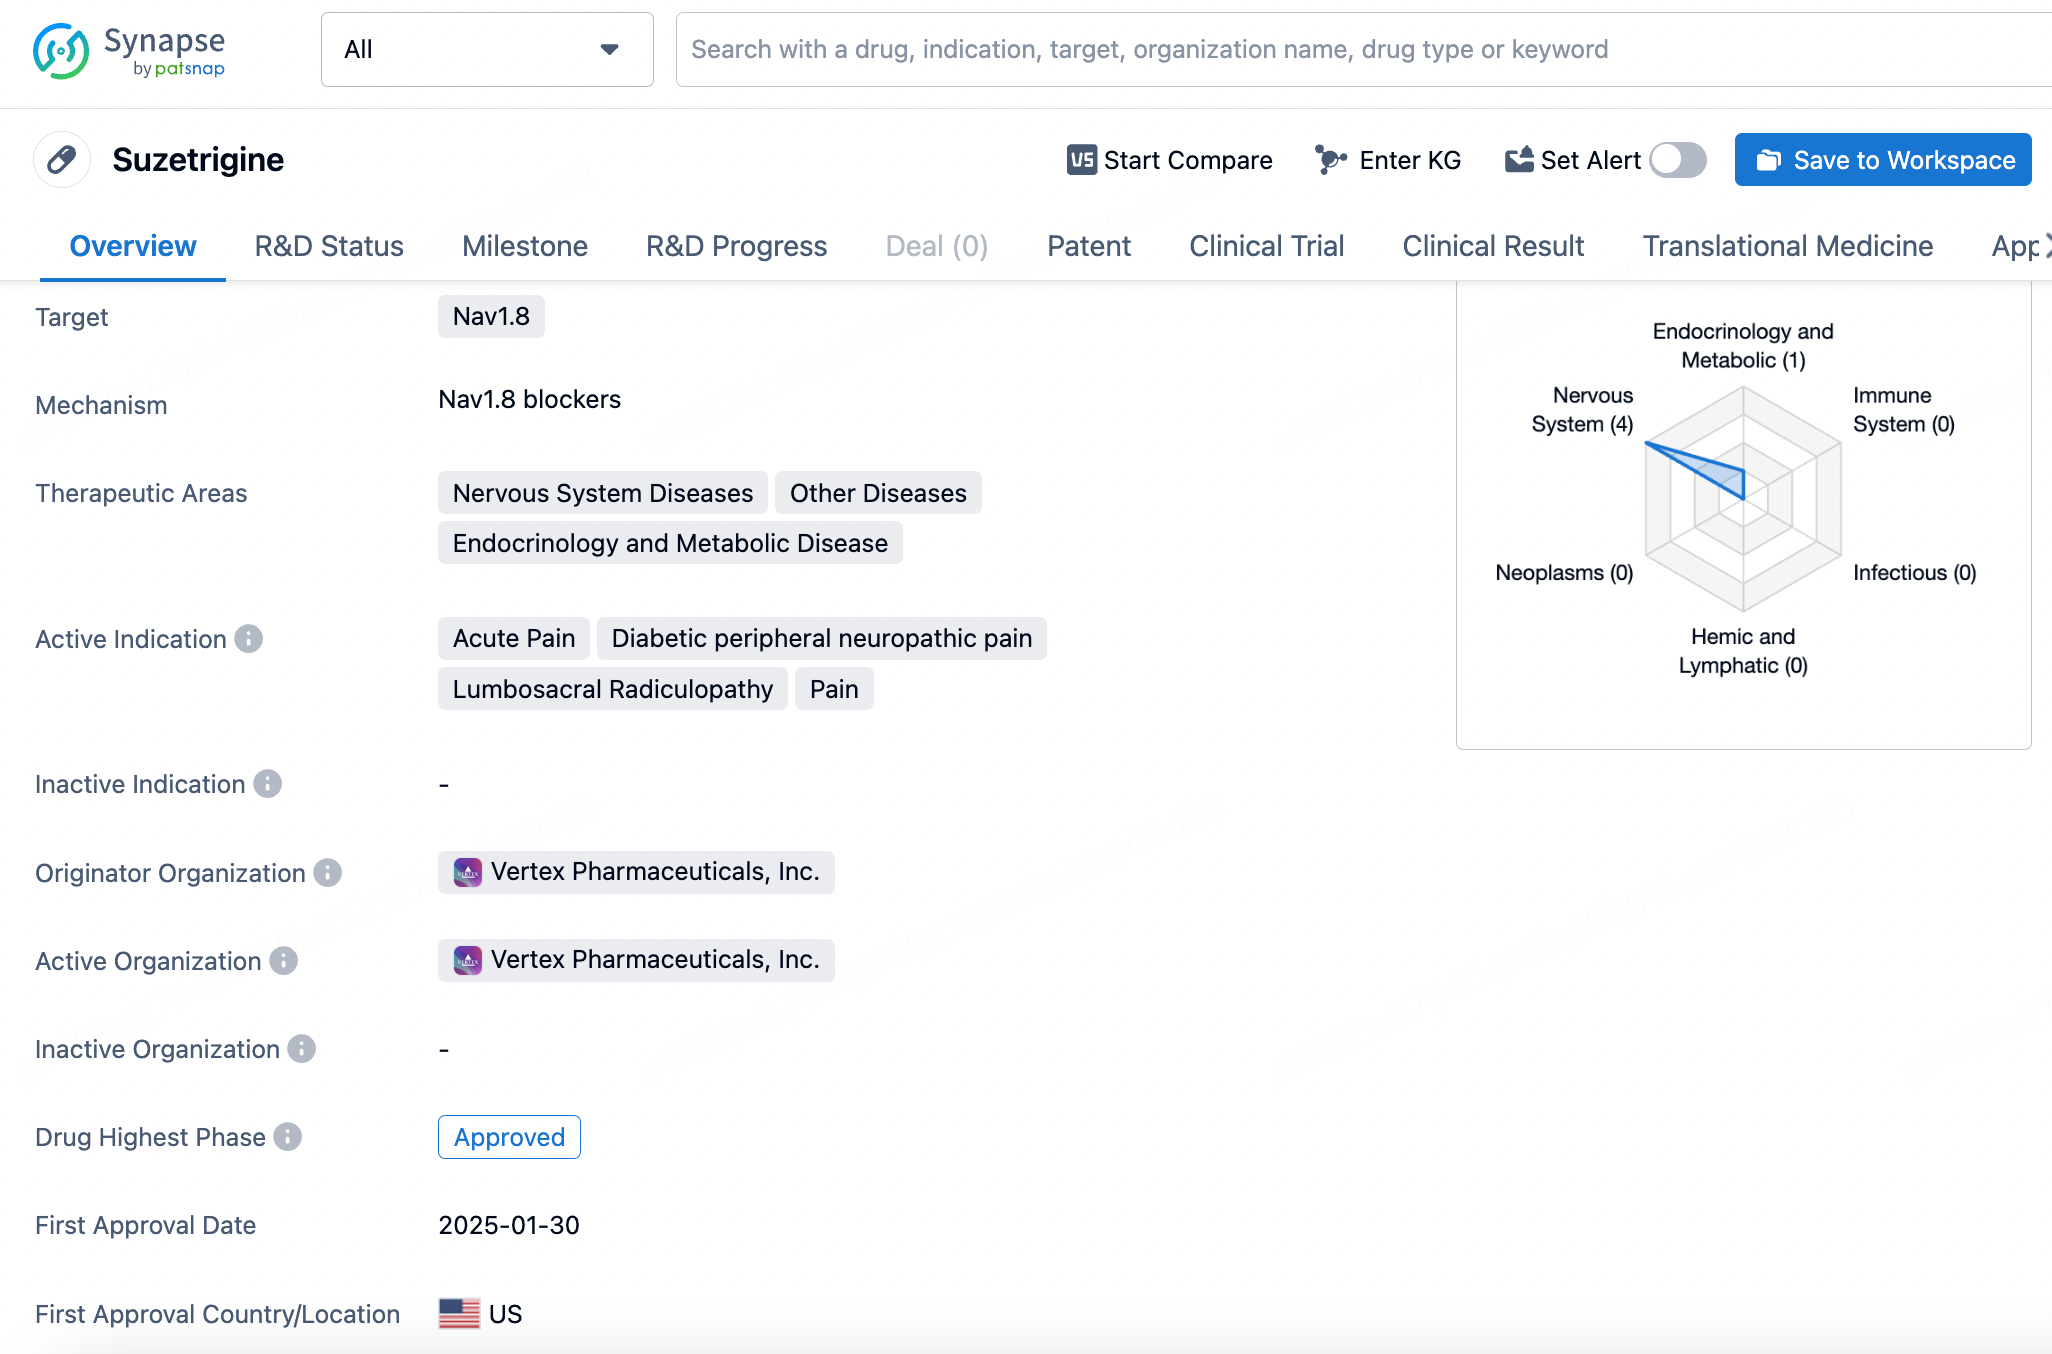
Task: Click the Approved phase button
Action: click(x=508, y=1136)
